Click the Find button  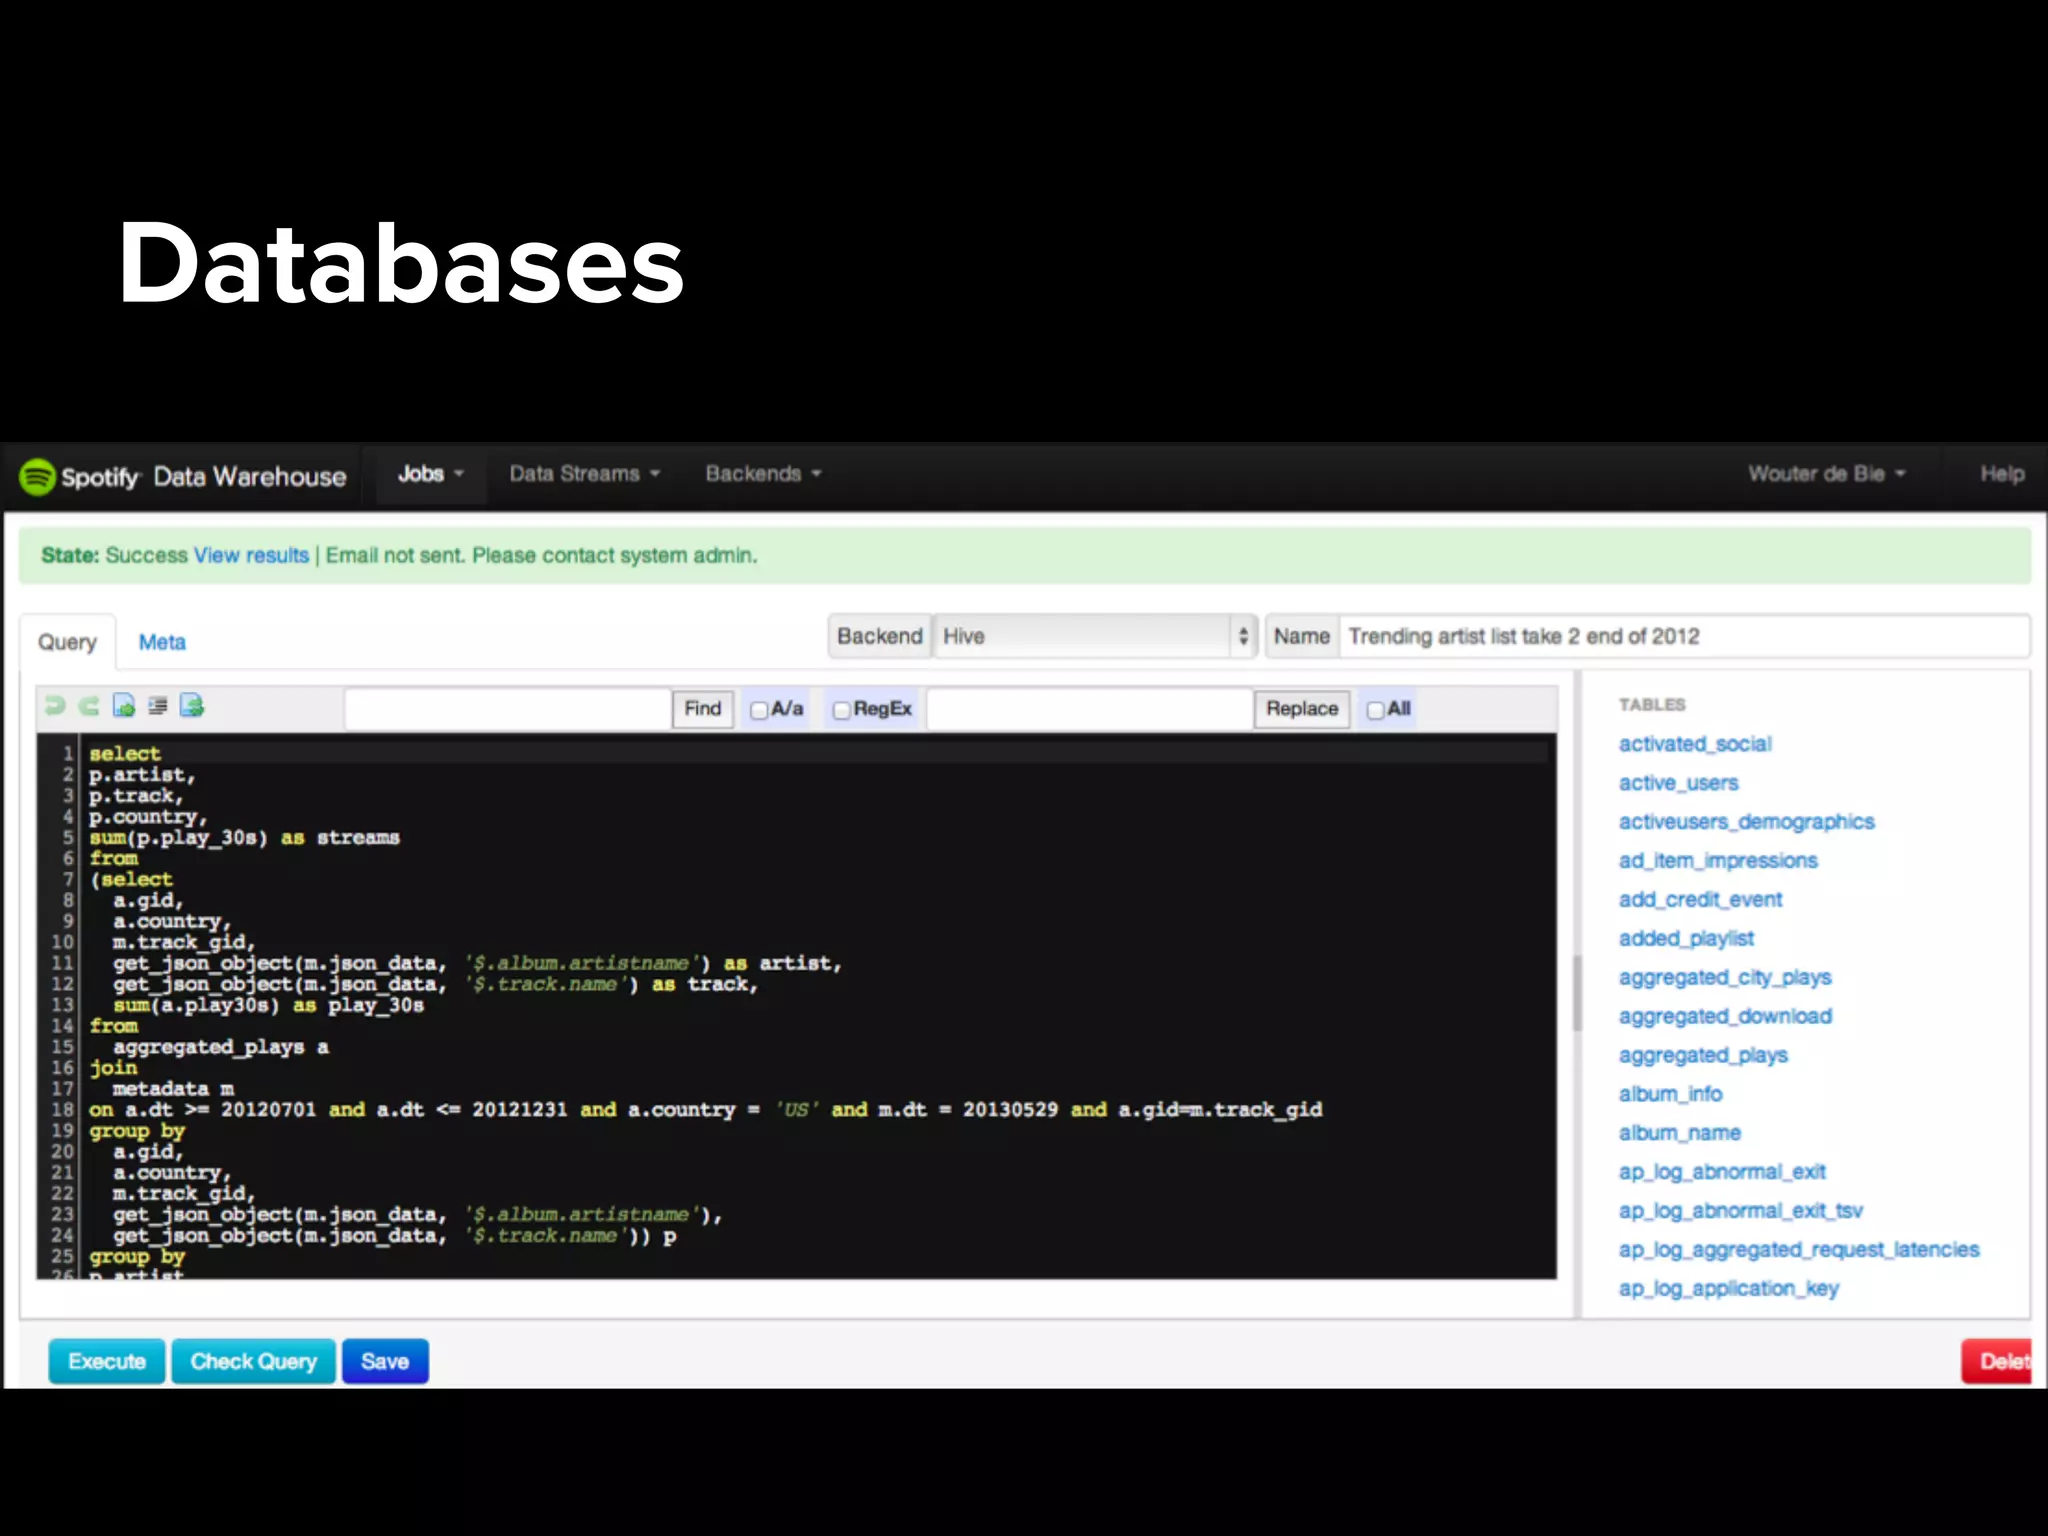click(x=703, y=709)
